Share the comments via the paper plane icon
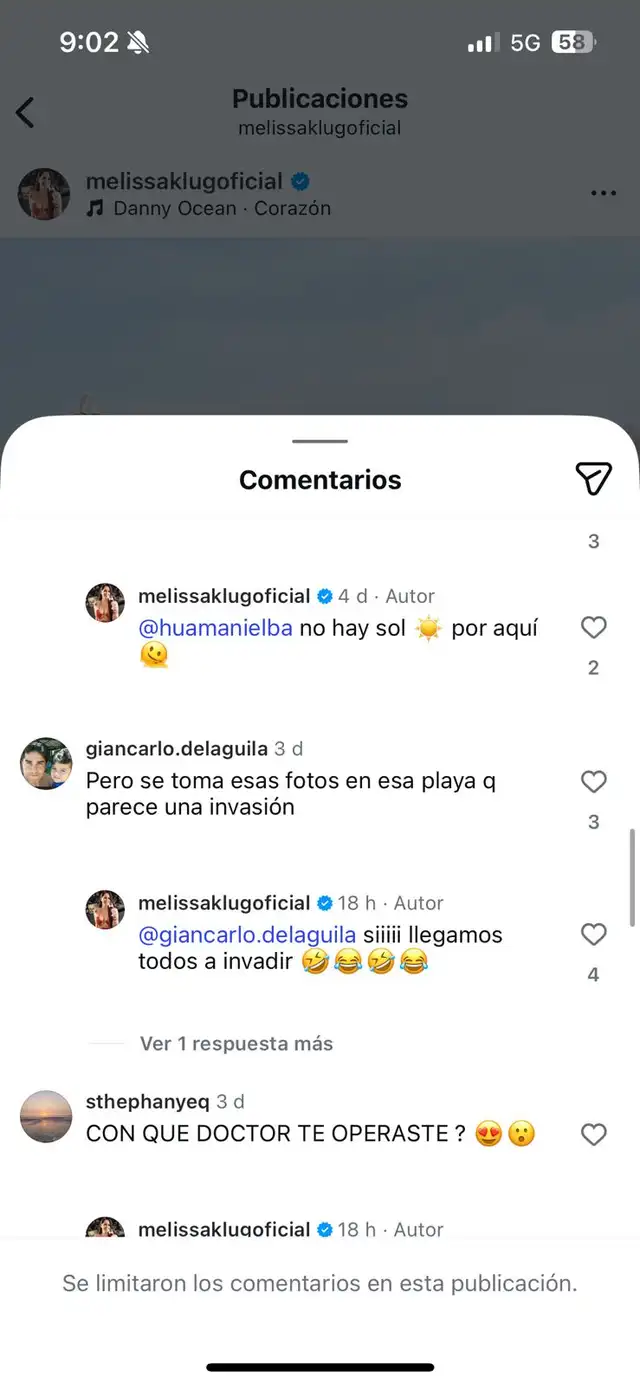 tap(595, 479)
